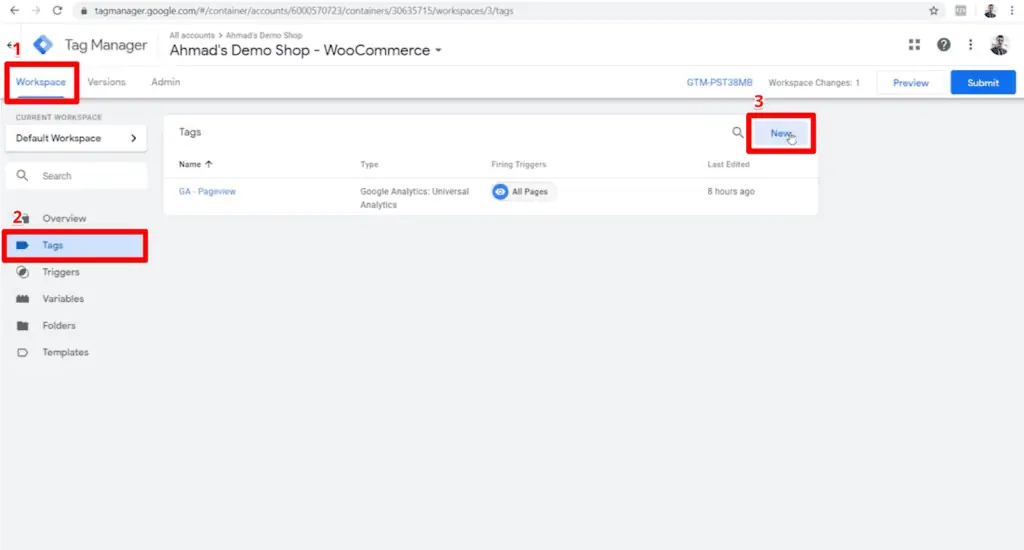Click Ahmad's Demo Shop breadcrumb
This screenshot has height=550, width=1024.
pyautogui.click(x=264, y=35)
